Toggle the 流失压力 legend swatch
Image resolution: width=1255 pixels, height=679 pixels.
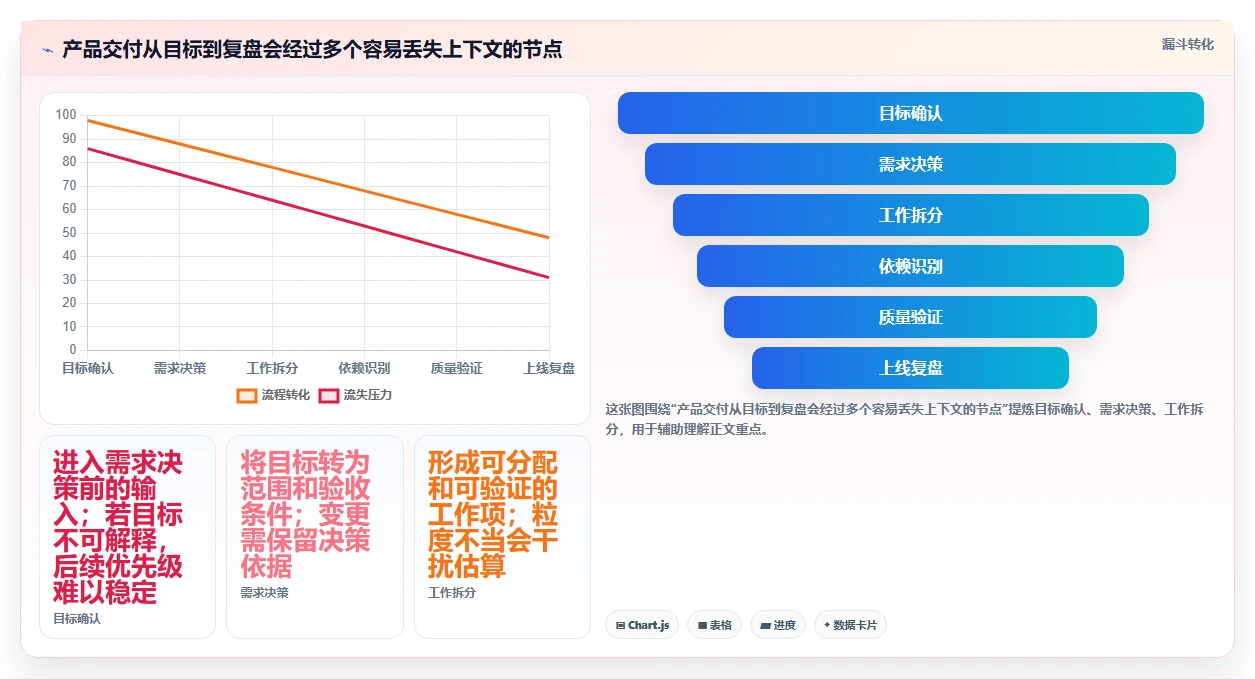329,395
